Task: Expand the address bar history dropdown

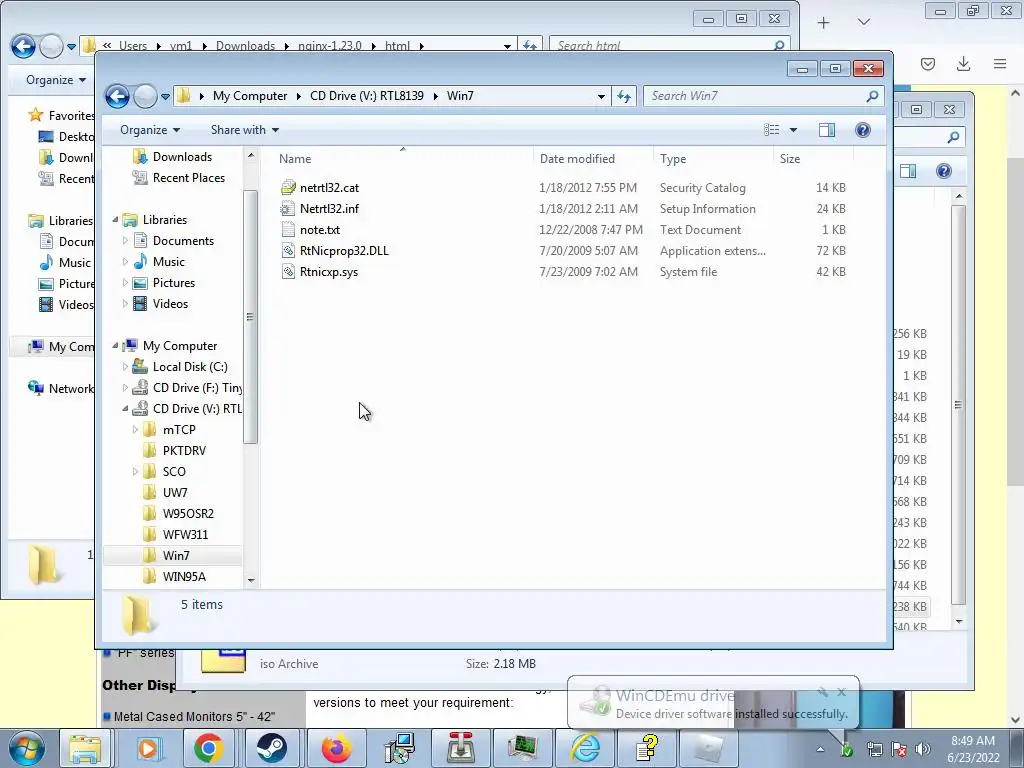Action: pos(601,97)
